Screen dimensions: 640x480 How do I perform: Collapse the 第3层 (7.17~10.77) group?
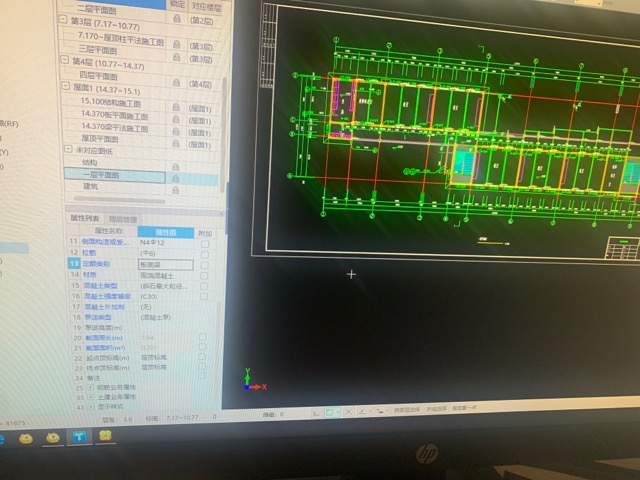[x=63, y=19]
